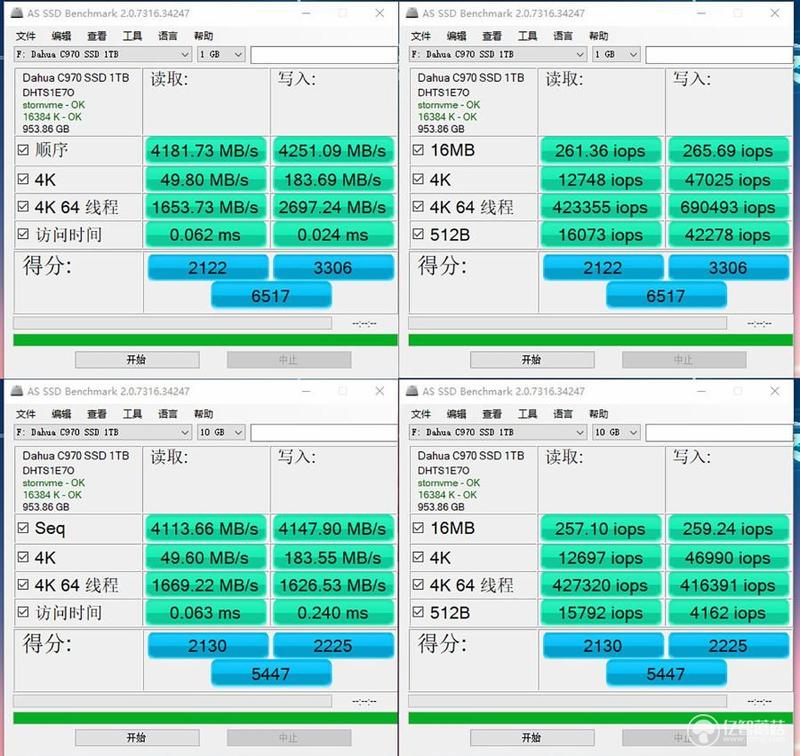The image size is (800, 756).
Task: Open the drive dropdown in the 10 GB iops window
Action: (497, 432)
